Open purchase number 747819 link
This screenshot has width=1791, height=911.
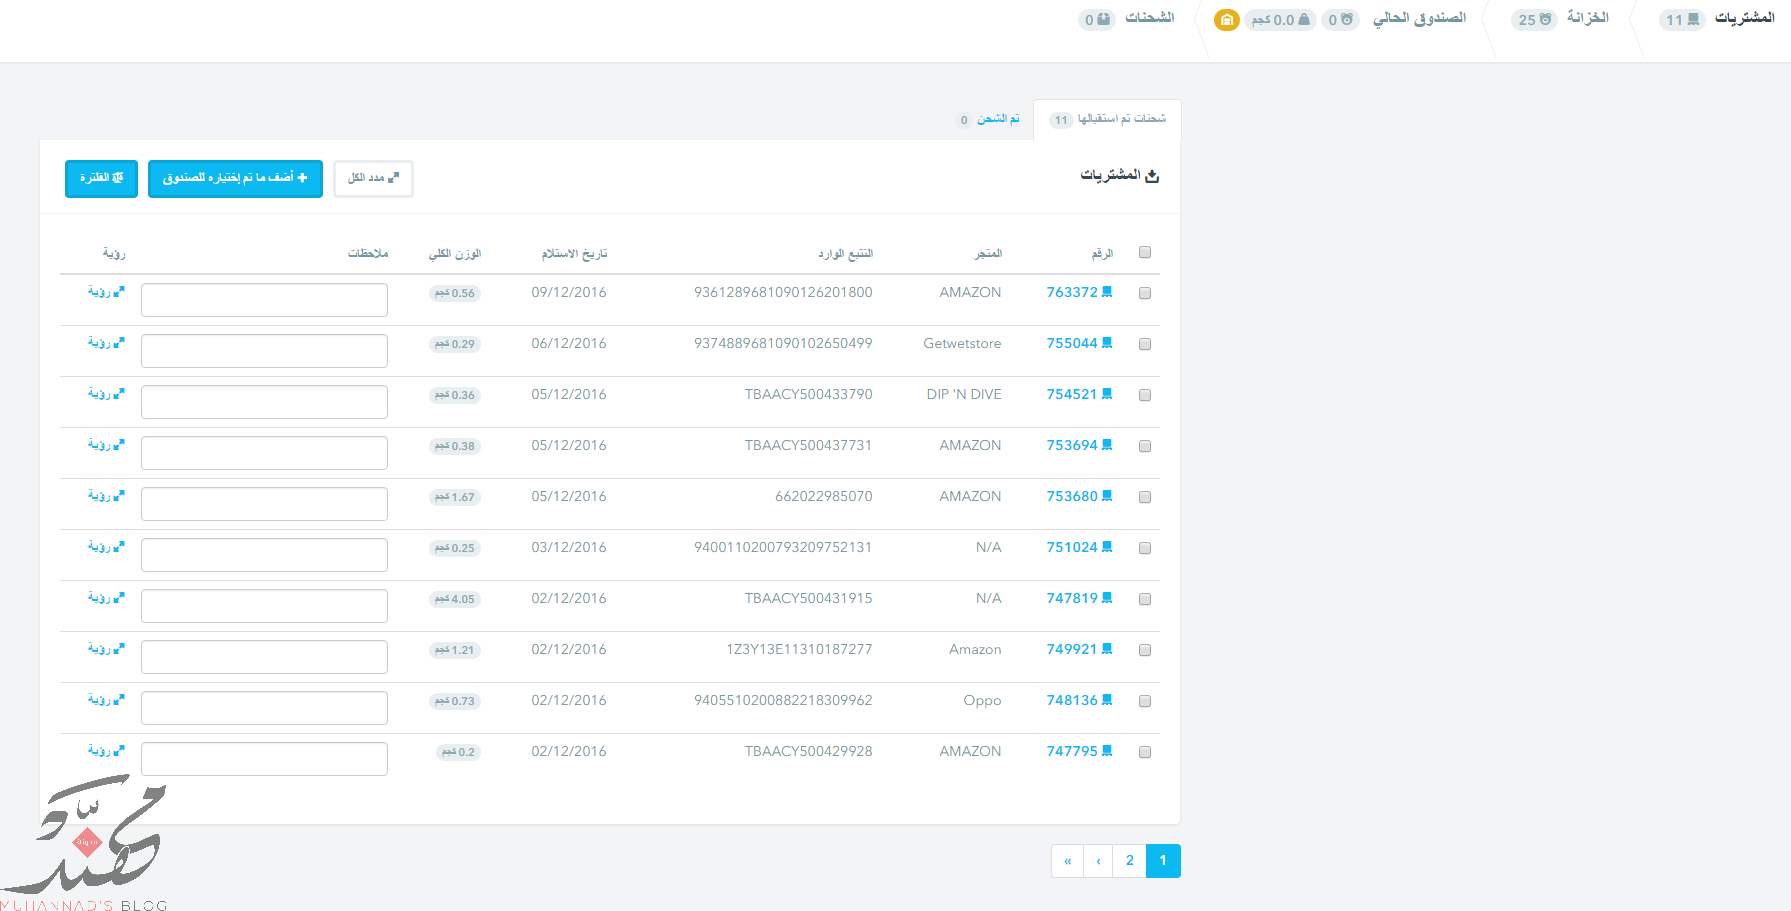1079,598
